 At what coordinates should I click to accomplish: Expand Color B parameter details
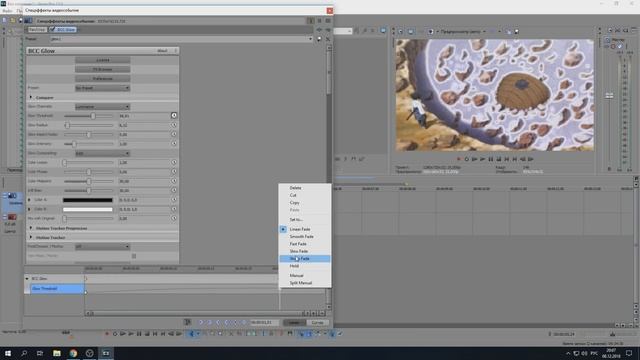click(29, 209)
